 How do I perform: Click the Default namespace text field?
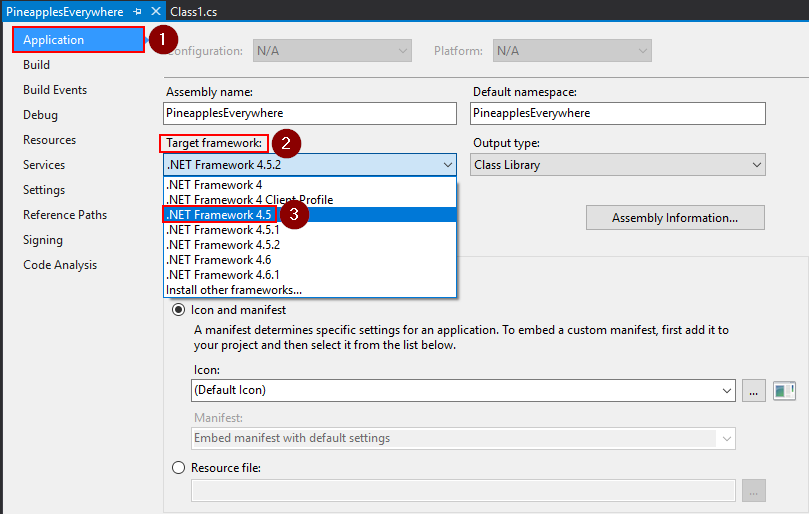click(617, 113)
